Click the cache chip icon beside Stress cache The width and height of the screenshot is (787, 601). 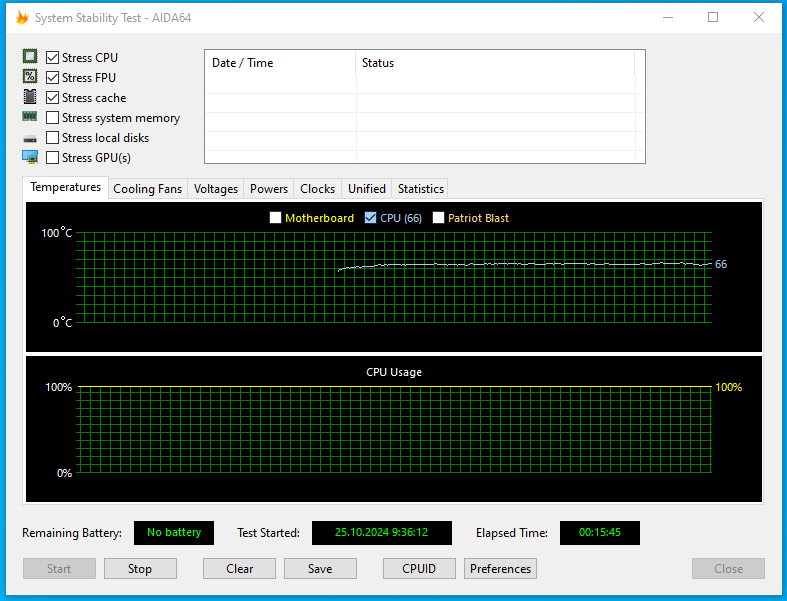pyautogui.click(x=30, y=96)
